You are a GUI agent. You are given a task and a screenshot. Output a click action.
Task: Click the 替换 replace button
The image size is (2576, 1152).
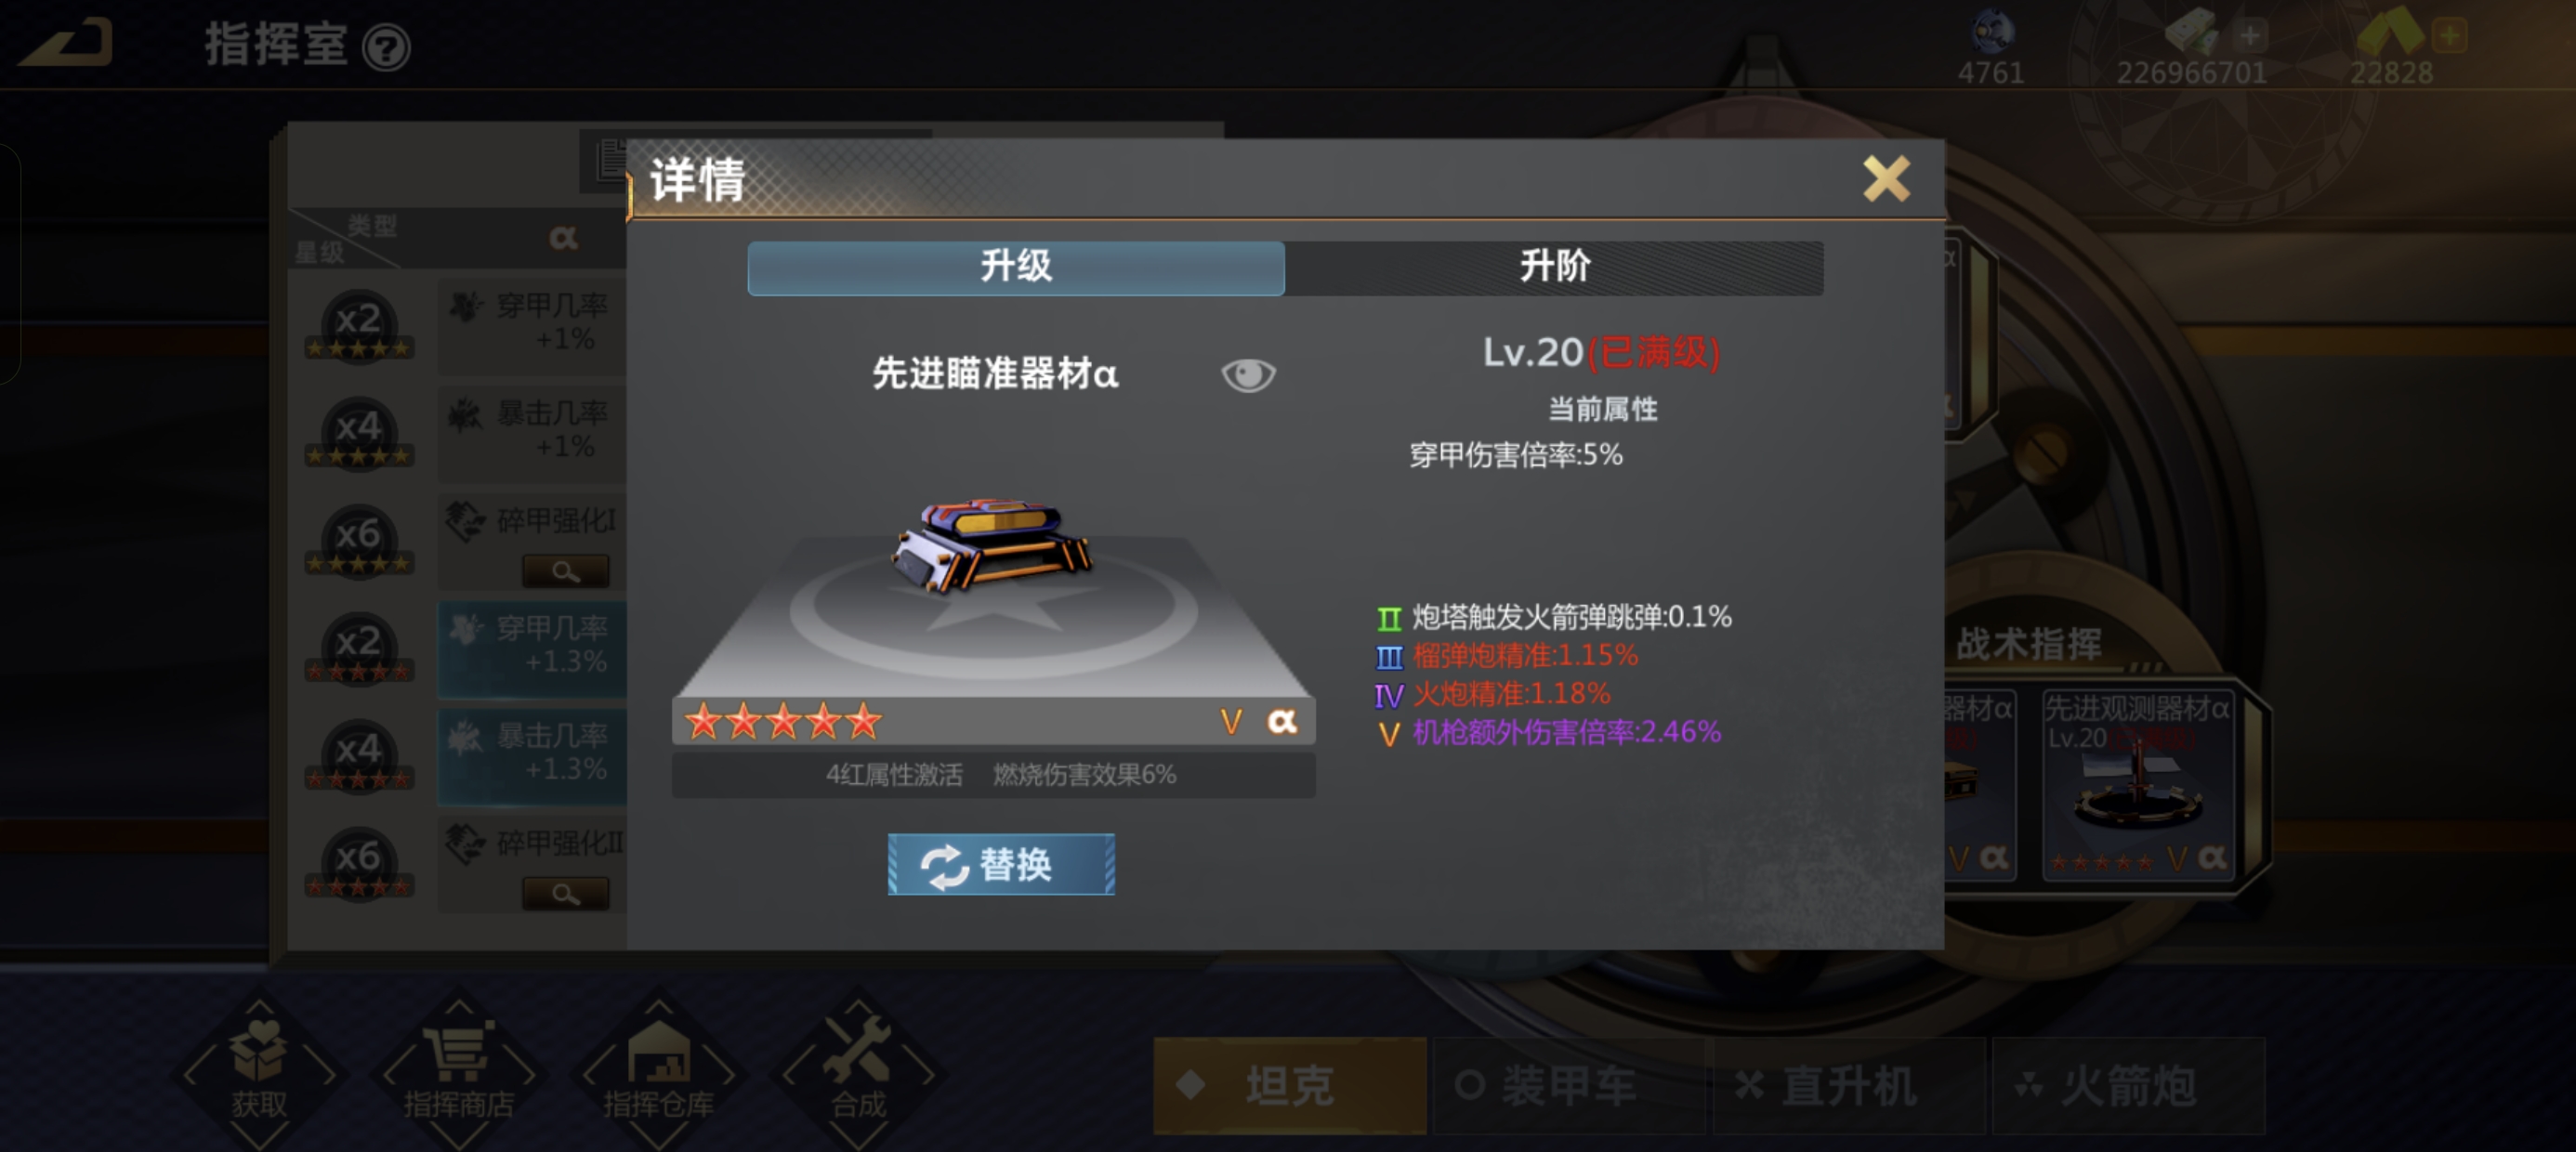1001,864
